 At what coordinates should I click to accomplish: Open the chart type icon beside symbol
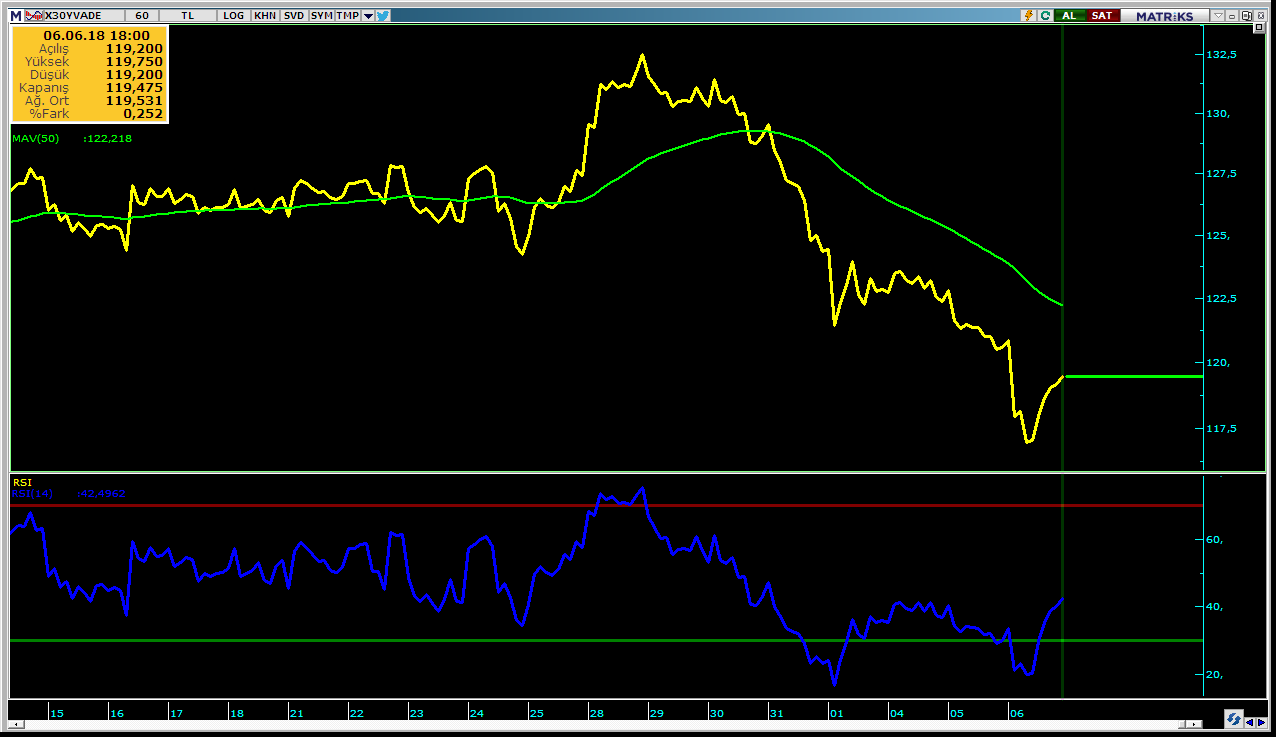coord(32,15)
